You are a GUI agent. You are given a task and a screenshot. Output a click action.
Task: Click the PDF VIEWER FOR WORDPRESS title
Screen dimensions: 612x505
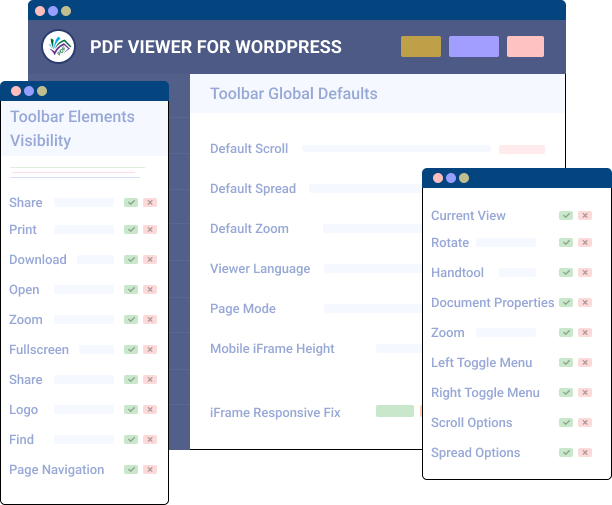(x=216, y=47)
